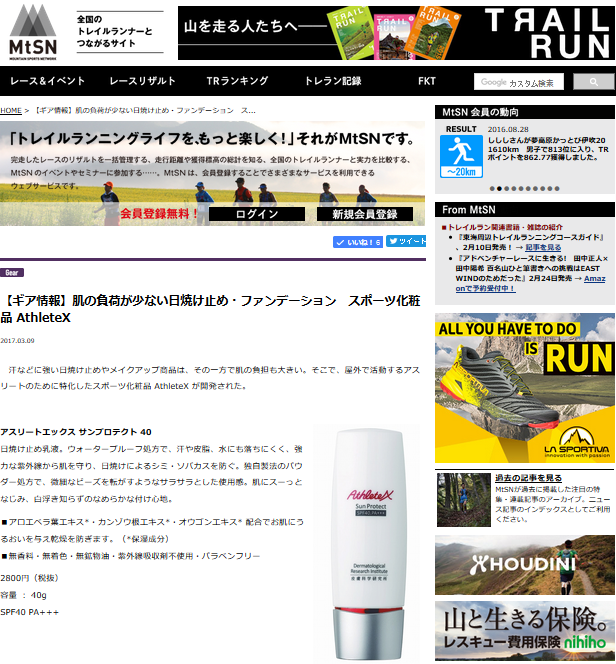Image resolution: width=616 pixels, height=664 pixels.
Task: Click the HOUDINI banner
Action: (525, 565)
